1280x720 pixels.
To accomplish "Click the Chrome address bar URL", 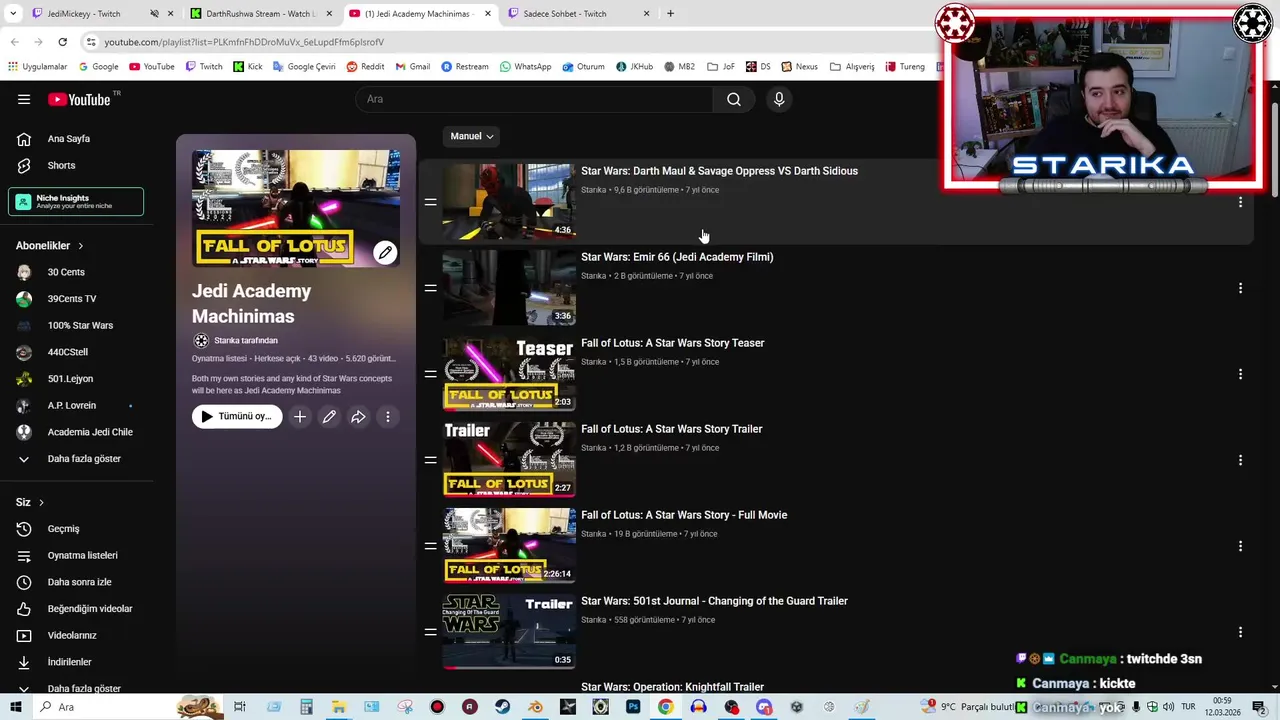I will (x=244, y=42).
